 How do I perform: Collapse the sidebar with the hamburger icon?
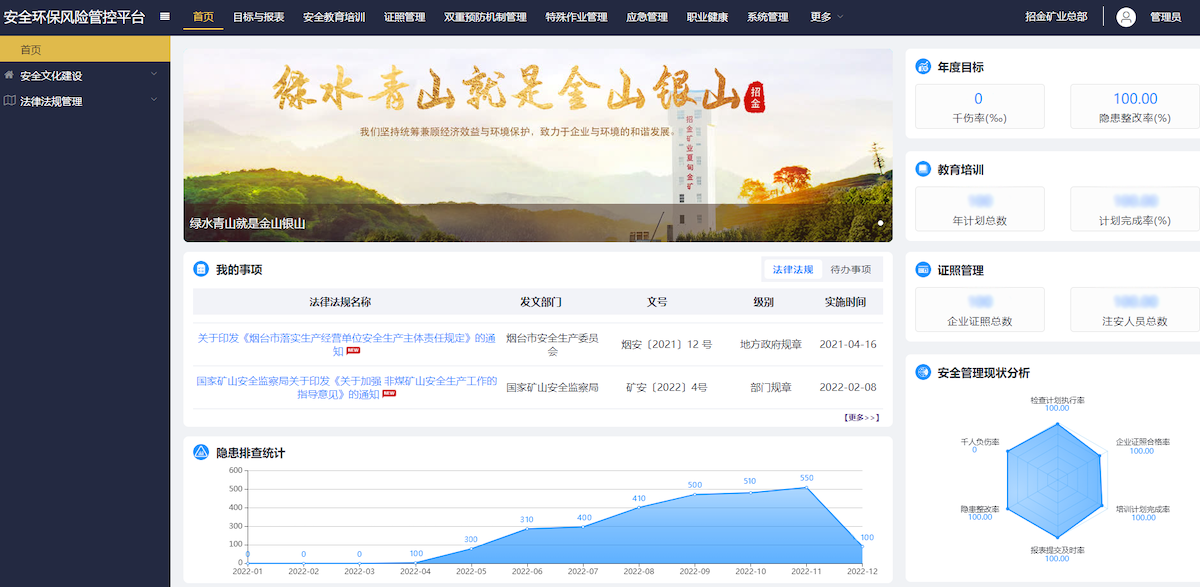pyautogui.click(x=164, y=16)
